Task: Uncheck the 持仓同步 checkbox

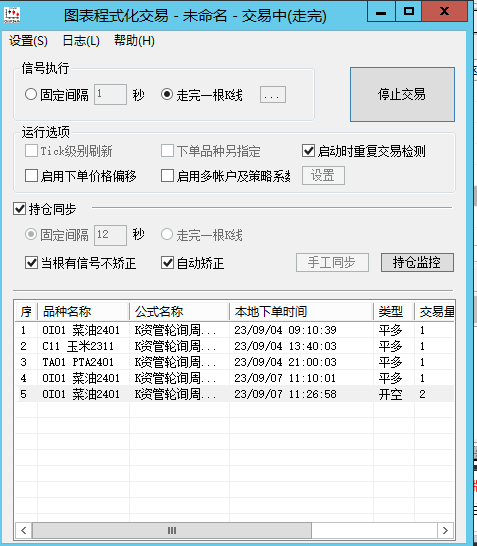Action: [19, 209]
